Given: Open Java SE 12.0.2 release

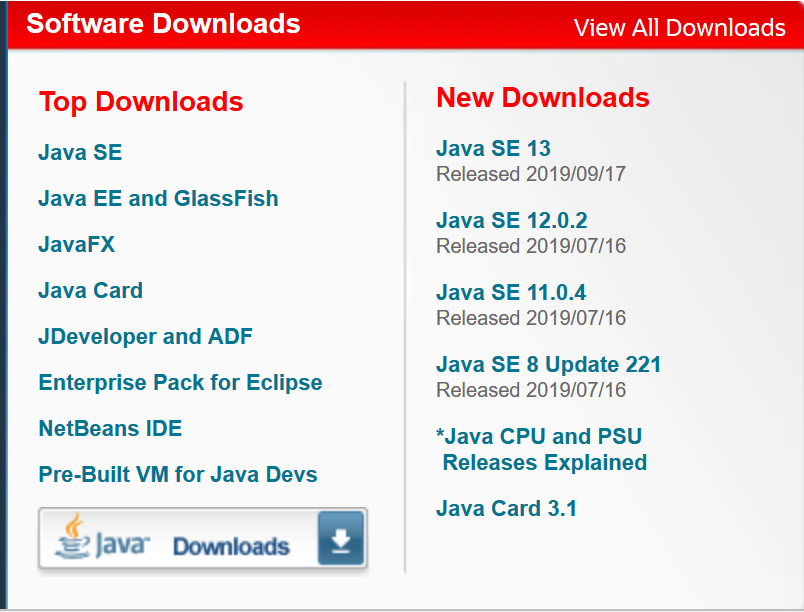Looking at the screenshot, I should [511, 221].
